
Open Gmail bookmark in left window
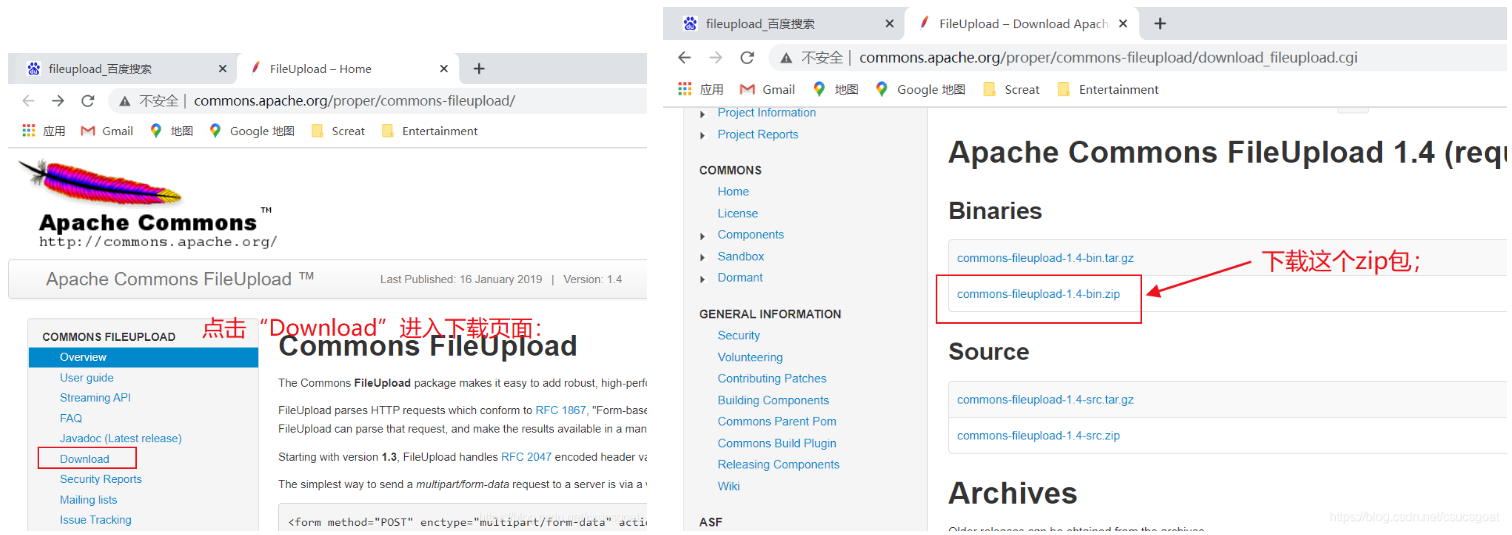(107, 131)
